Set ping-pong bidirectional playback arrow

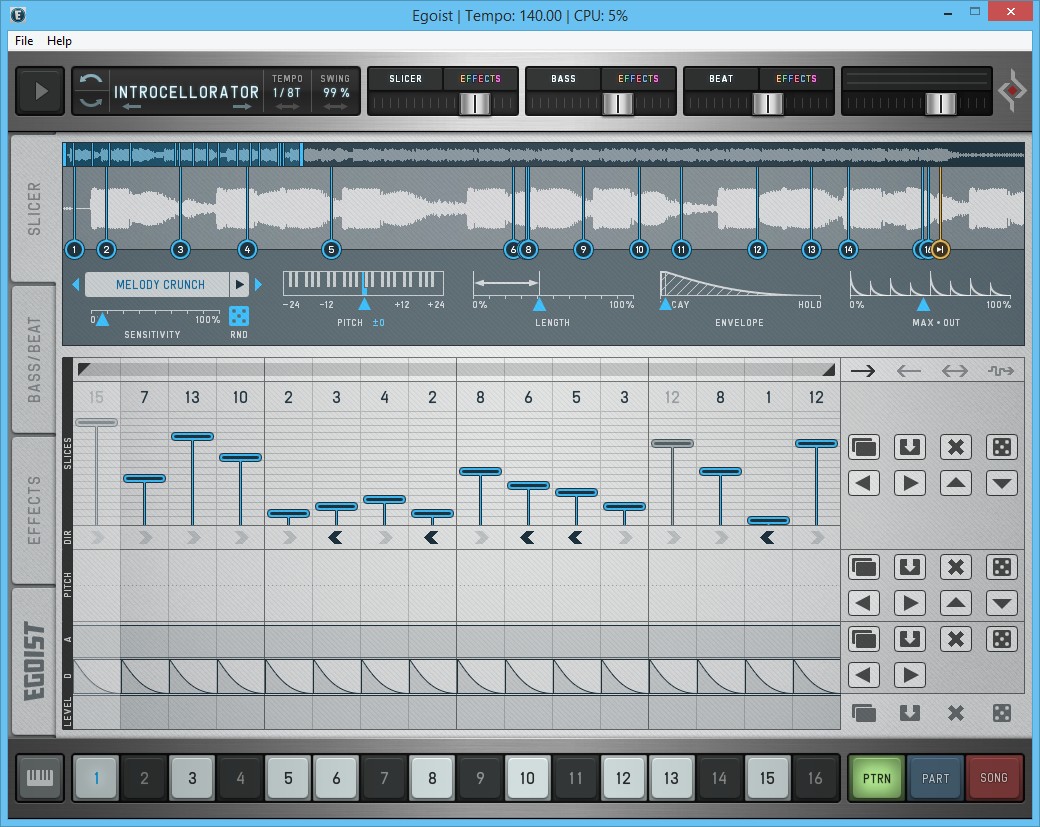coord(954,371)
